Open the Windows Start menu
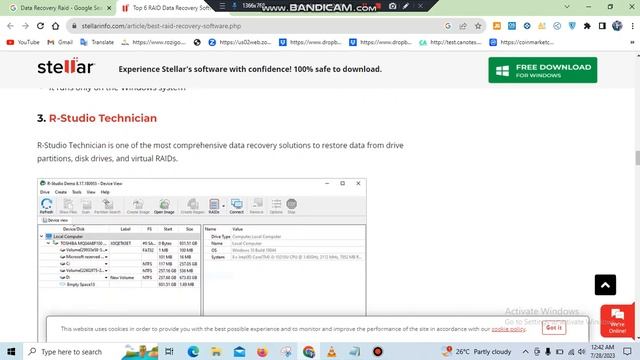 coord(11,351)
